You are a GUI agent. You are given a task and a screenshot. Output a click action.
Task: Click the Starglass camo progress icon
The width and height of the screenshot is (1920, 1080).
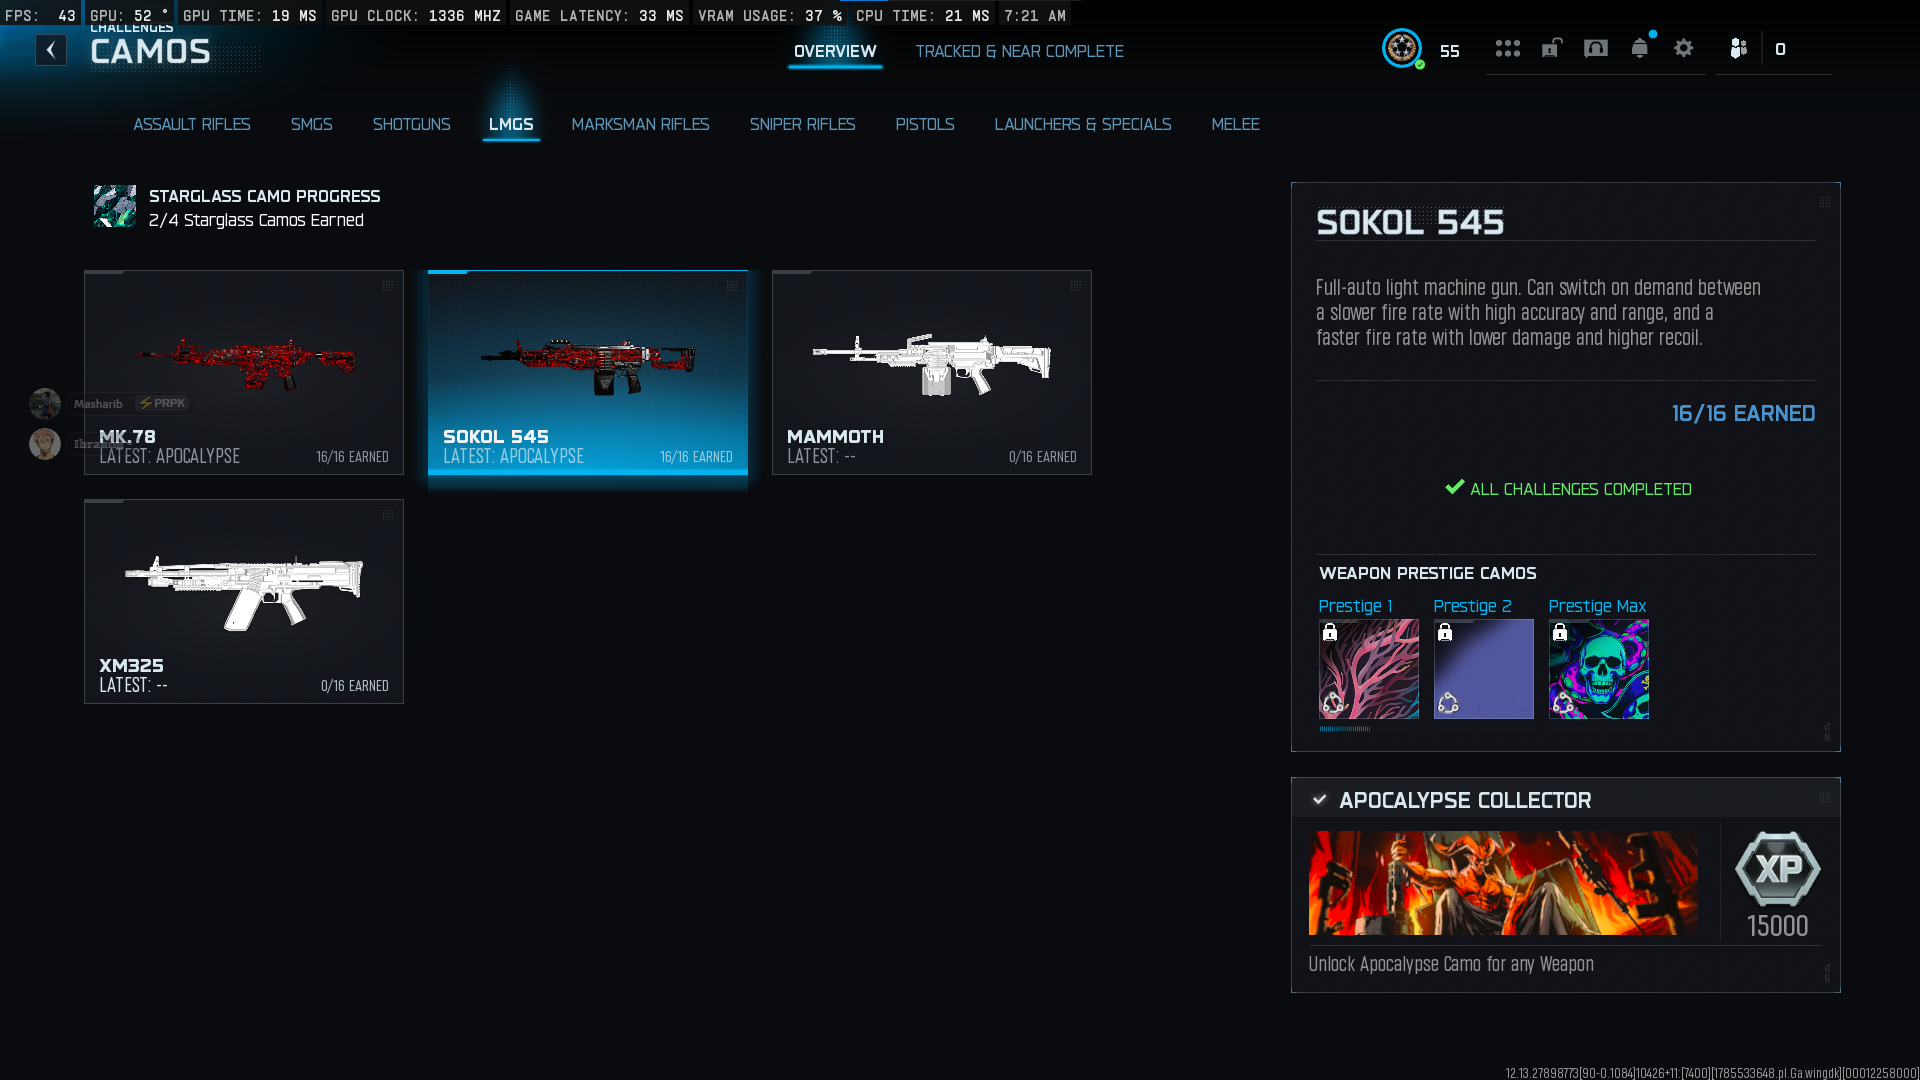(115, 206)
